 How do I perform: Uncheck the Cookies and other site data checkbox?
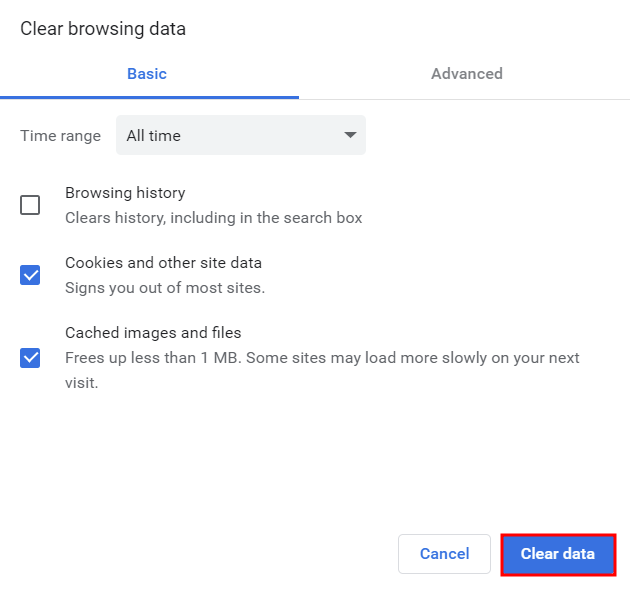click(30, 275)
